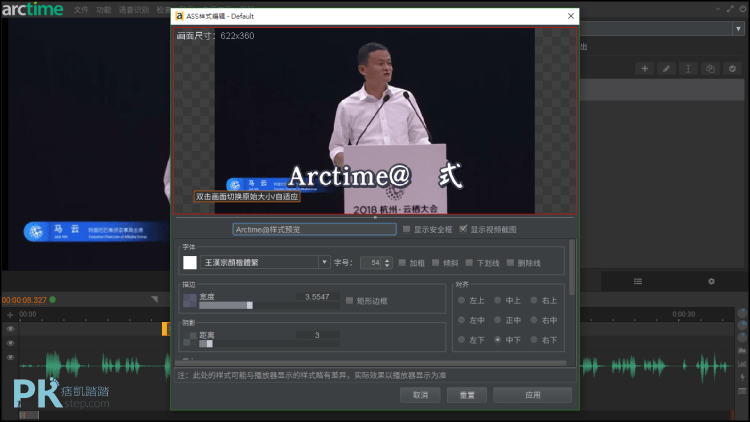This screenshot has height=422, width=750.
Task: Select 中下 alignment radio button
Action: pyautogui.click(x=498, y=340)
